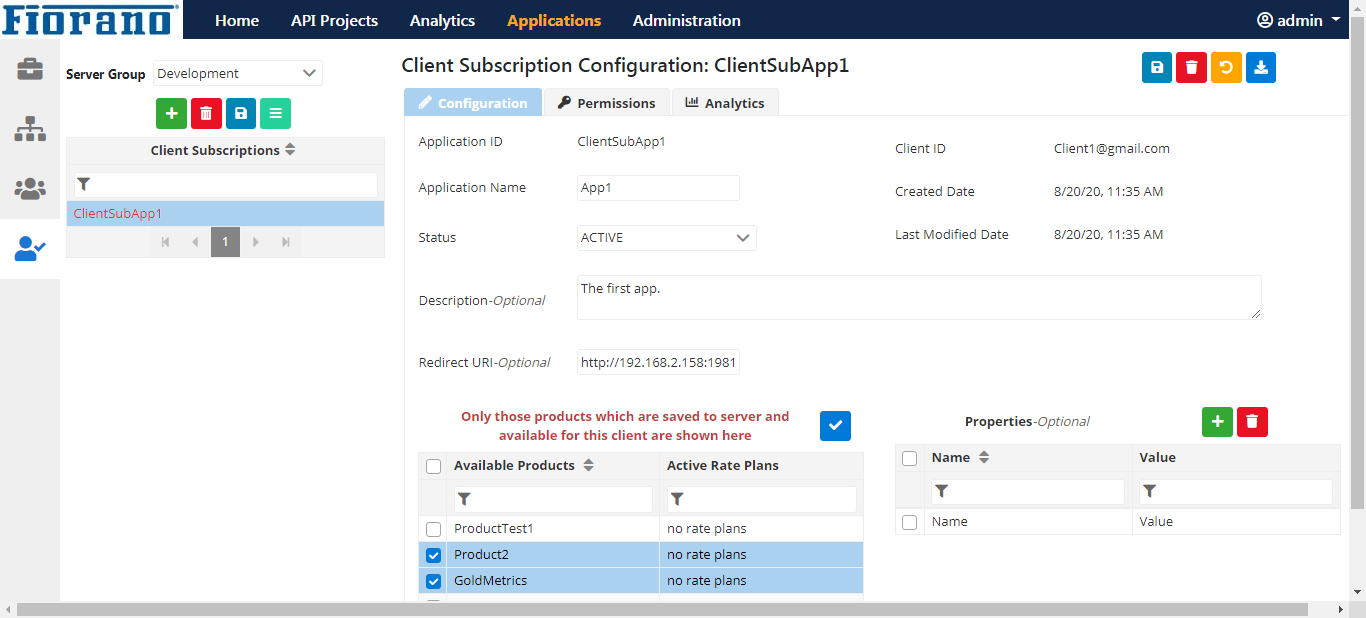Click the Application Name input field
Viewport: 1366px width, 618px height.
(x=658, y=188)
